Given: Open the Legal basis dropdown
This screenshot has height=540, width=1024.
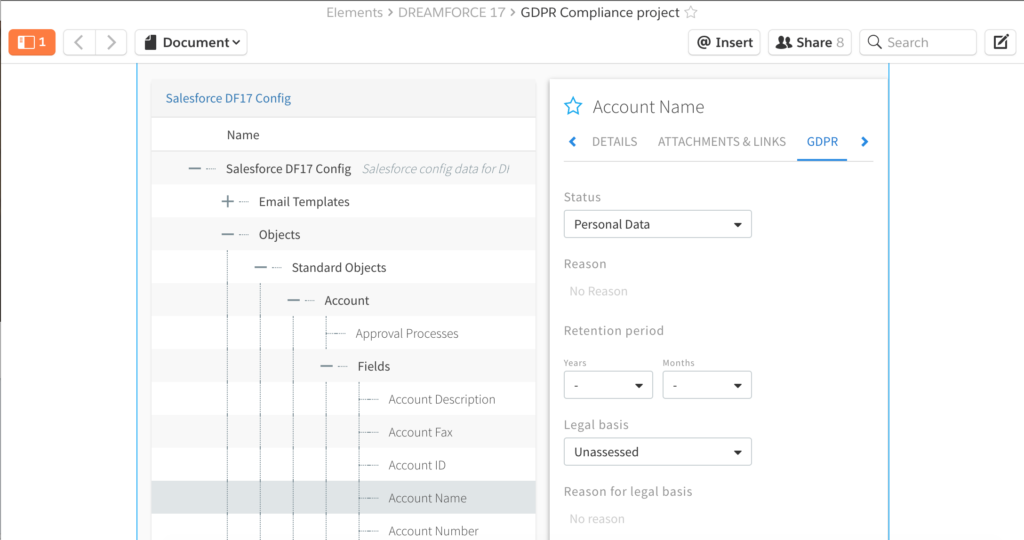Looking at the screenshot, I should (657, 452).
